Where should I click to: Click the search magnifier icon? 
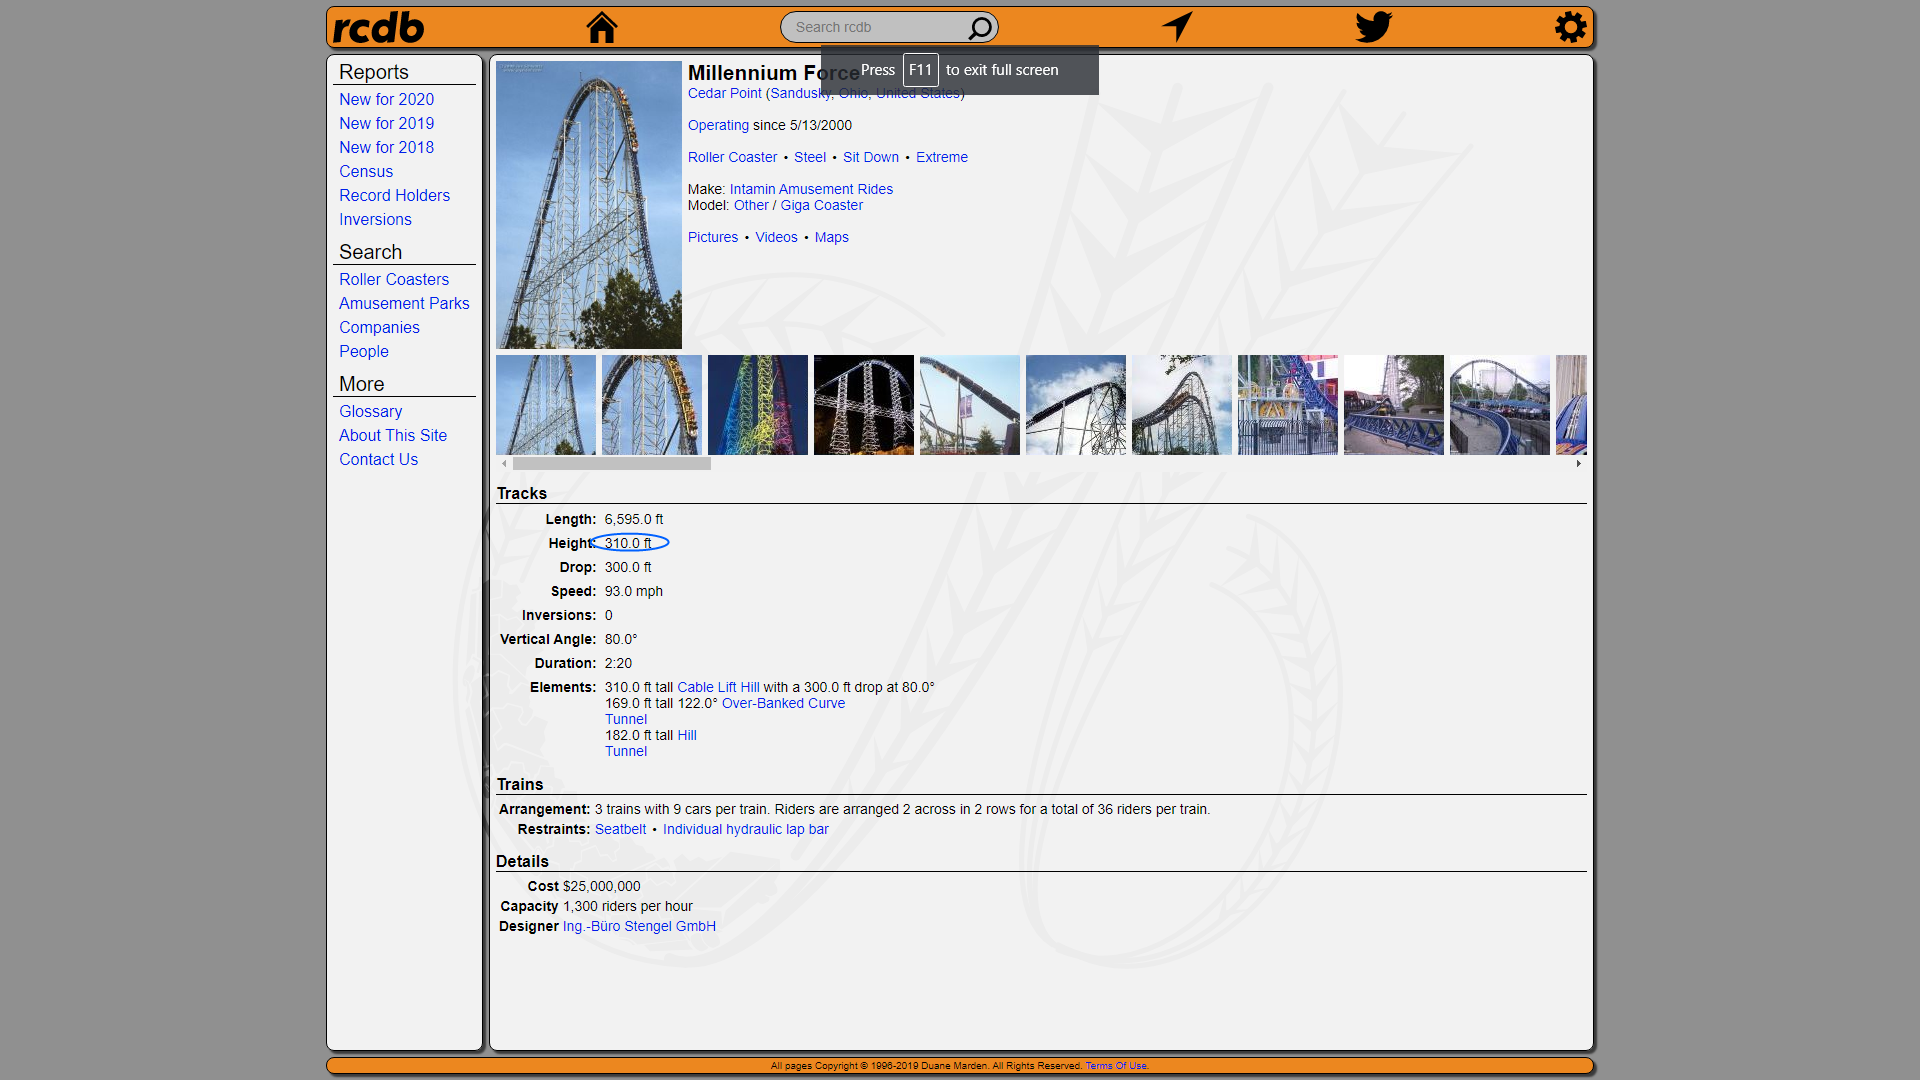pos(980,27)
